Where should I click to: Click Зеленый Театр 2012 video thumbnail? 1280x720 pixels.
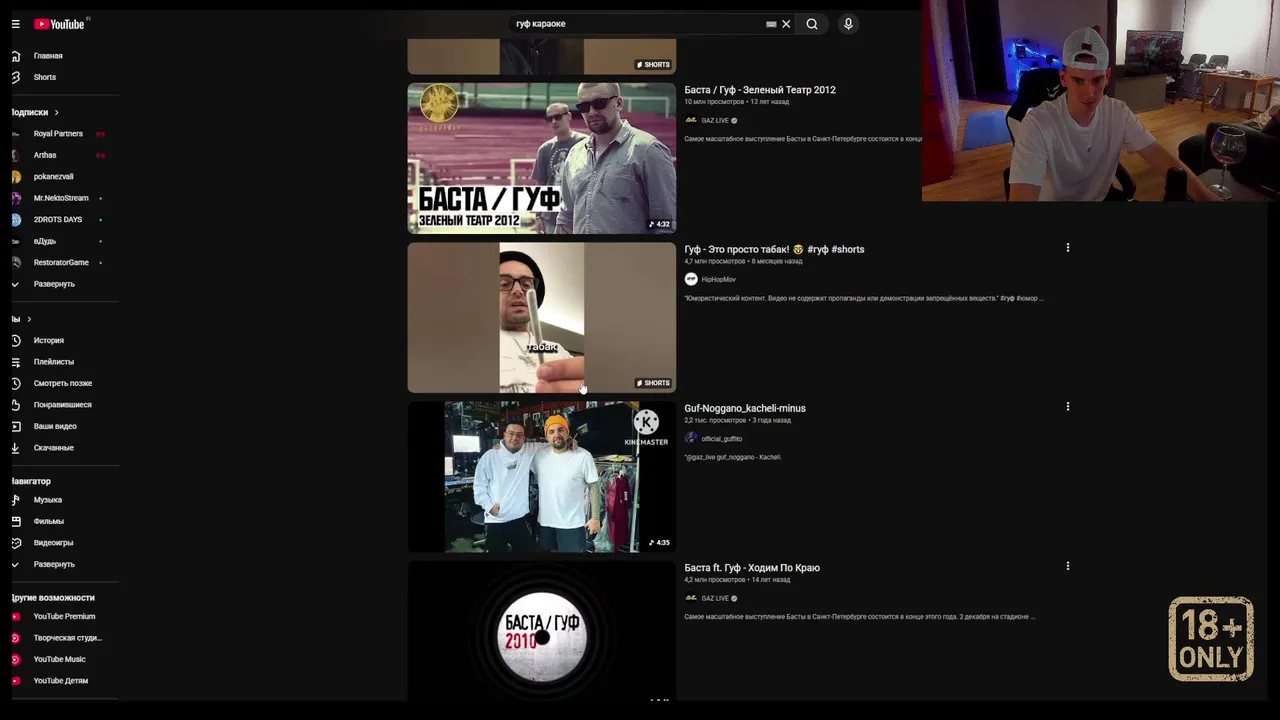(x=541, y=158)
